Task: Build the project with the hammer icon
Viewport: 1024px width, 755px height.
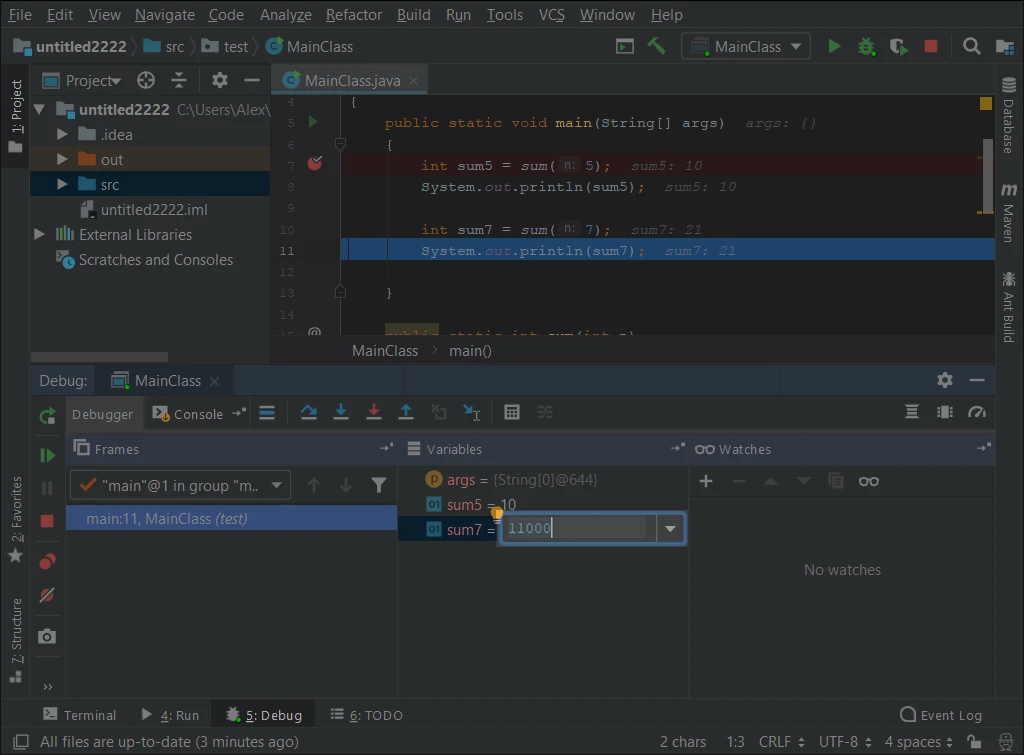Action: [656, 46]
